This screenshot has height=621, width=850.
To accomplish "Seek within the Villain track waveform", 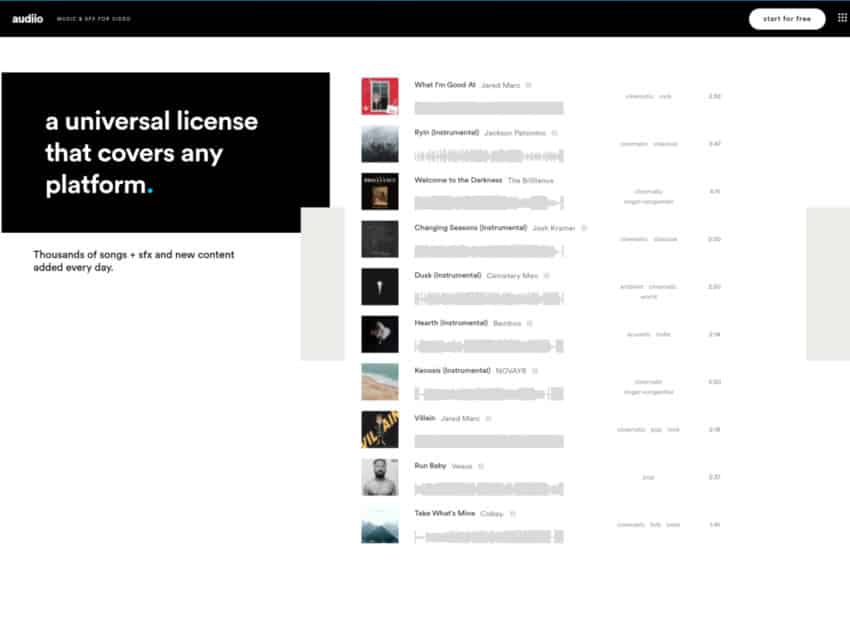I will (489, 440).
